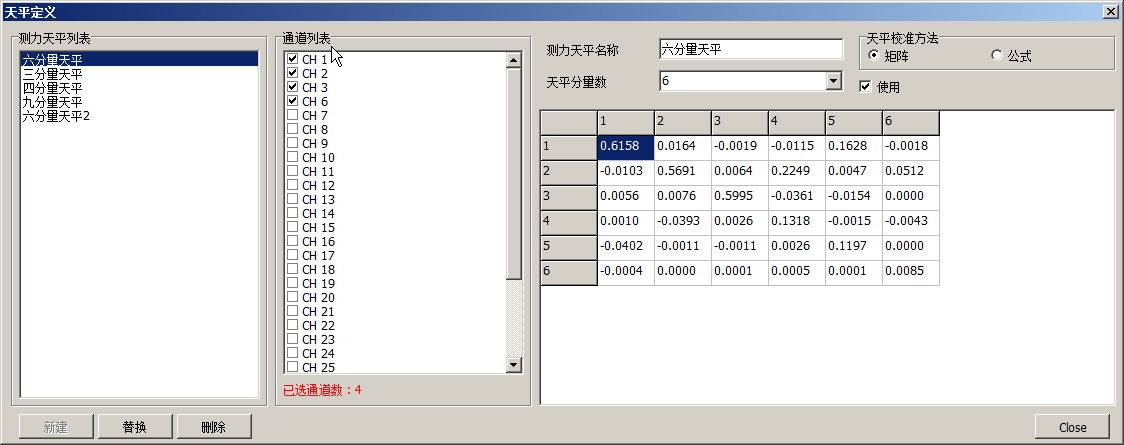
Task: Uncheck the CH 1 channel checkbox
Action: click(x=293, y=60)
